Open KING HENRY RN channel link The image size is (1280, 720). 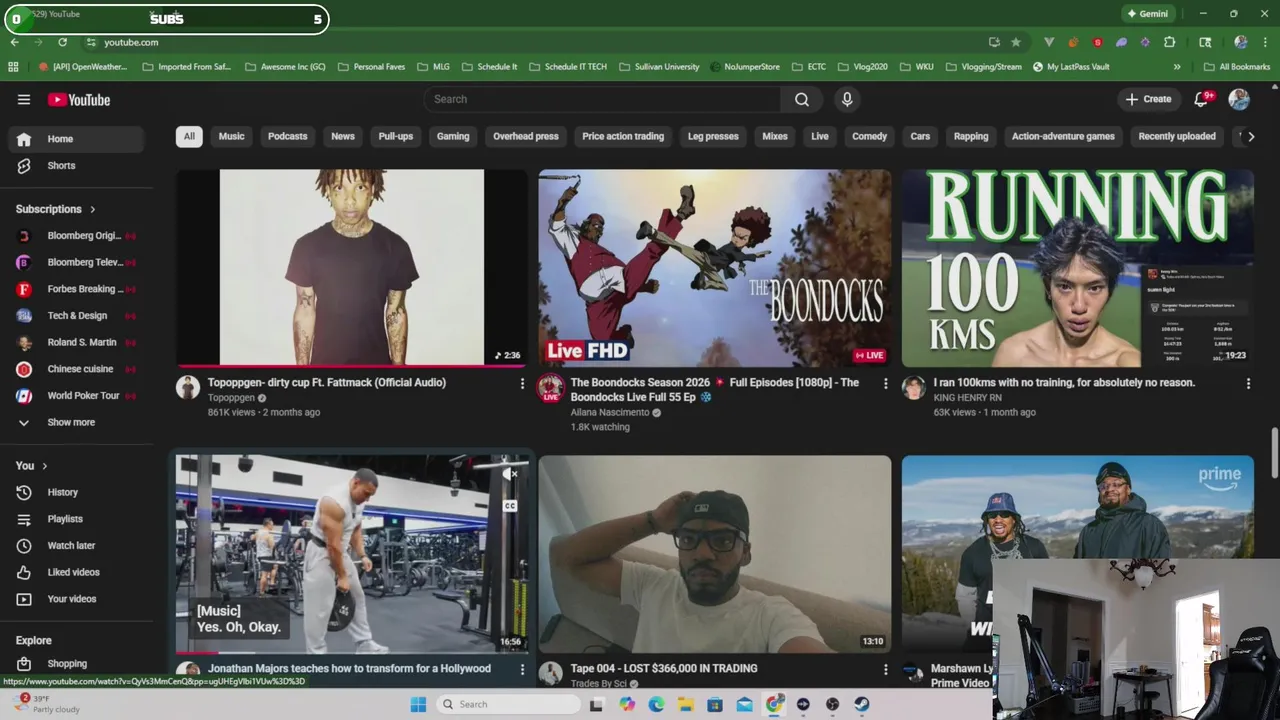pyautogui.click(x=967, y=398)
